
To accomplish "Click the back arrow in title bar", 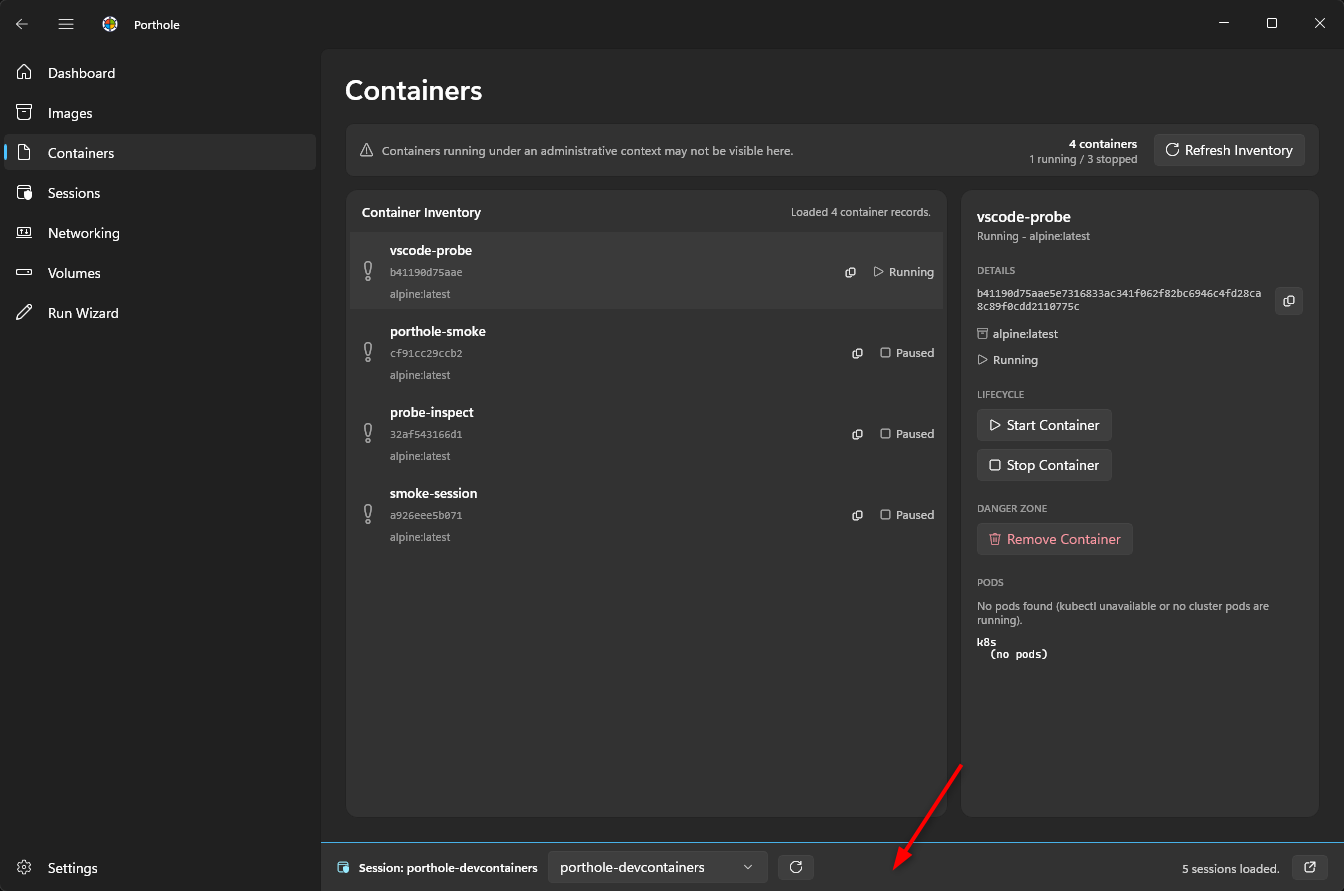I will click(22, 24).
